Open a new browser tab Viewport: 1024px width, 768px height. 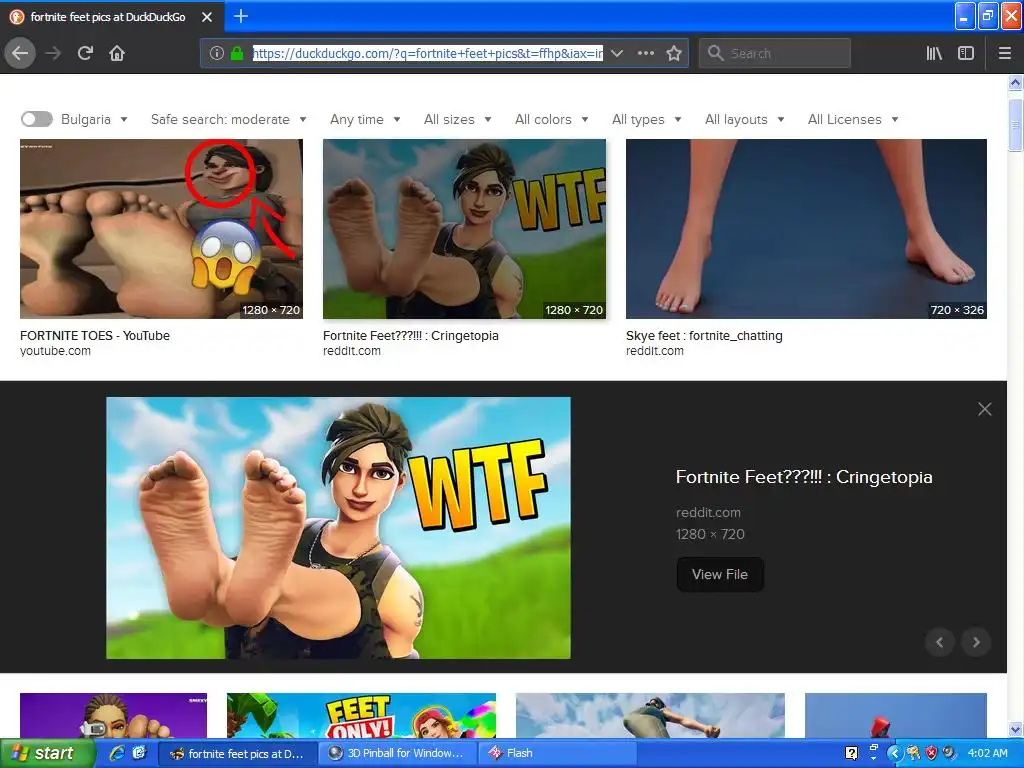240,16
